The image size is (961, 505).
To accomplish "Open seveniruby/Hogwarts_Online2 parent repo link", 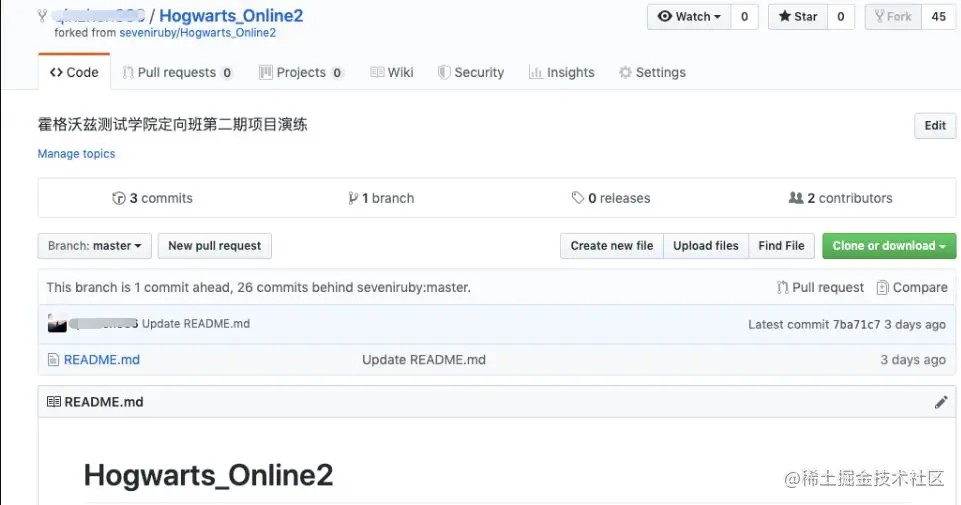I will (x=197, y=32).
